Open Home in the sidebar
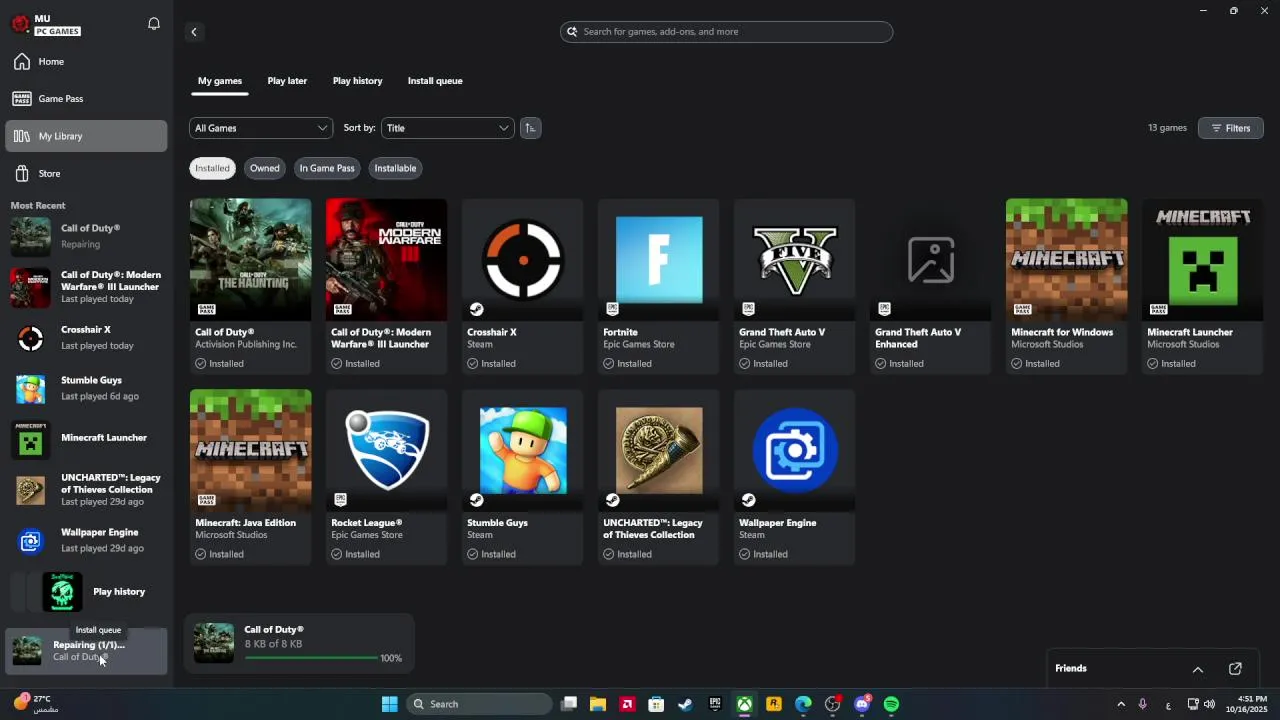Screen dimensions: 1280x720 (x=86, y=62)
